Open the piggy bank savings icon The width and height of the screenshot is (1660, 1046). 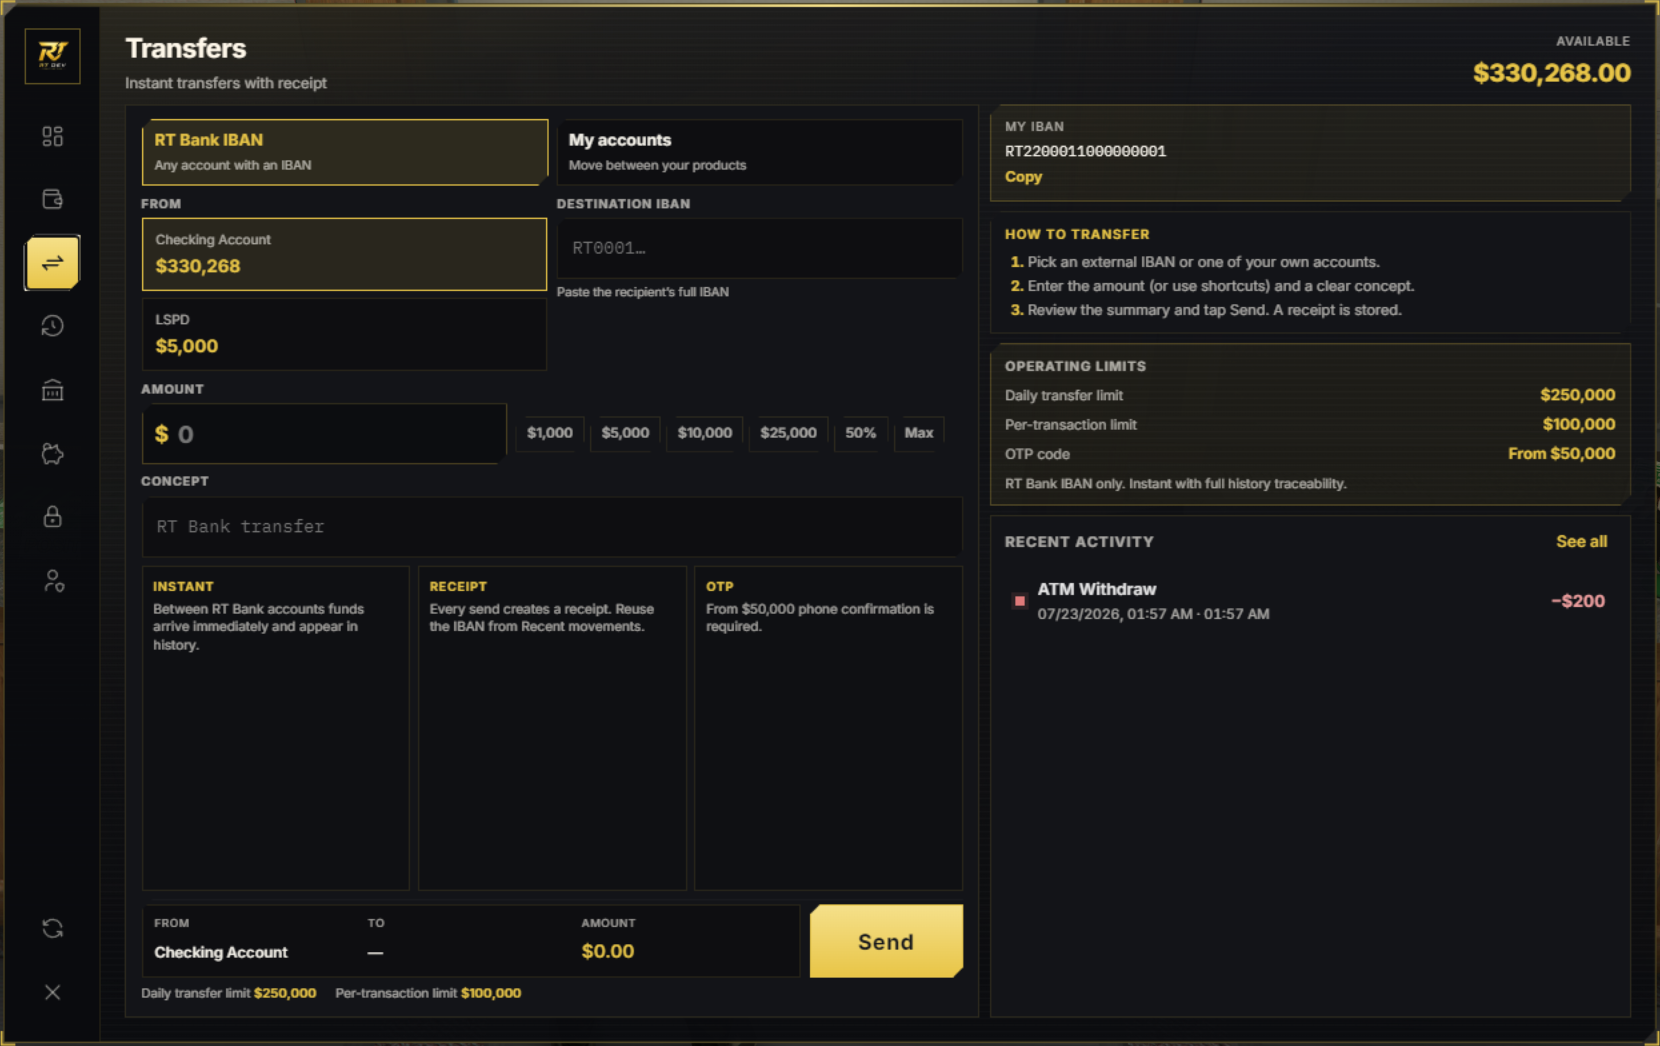click(x=53, y=454)
